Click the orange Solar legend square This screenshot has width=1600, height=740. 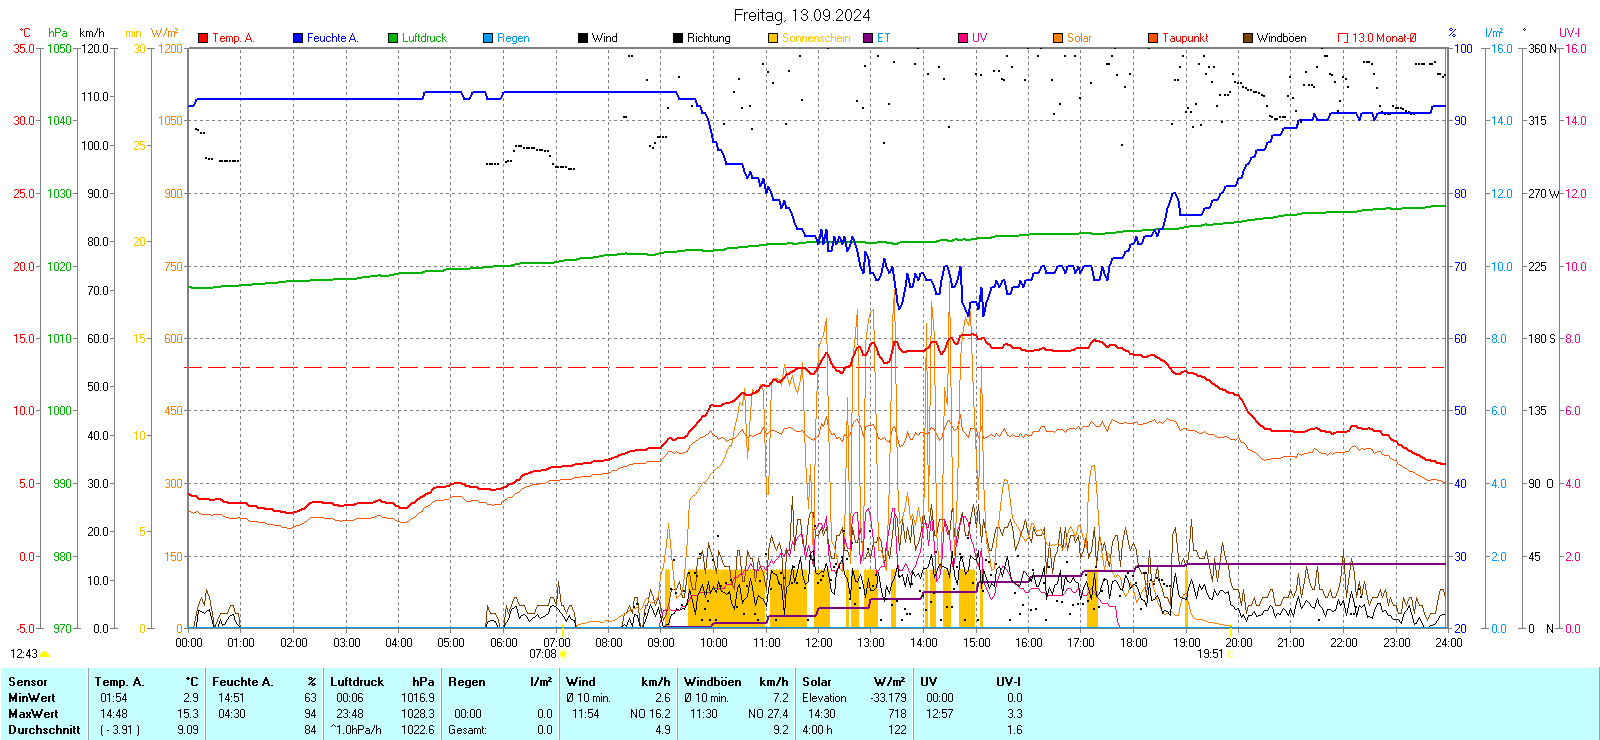(x=1058, y=38)
